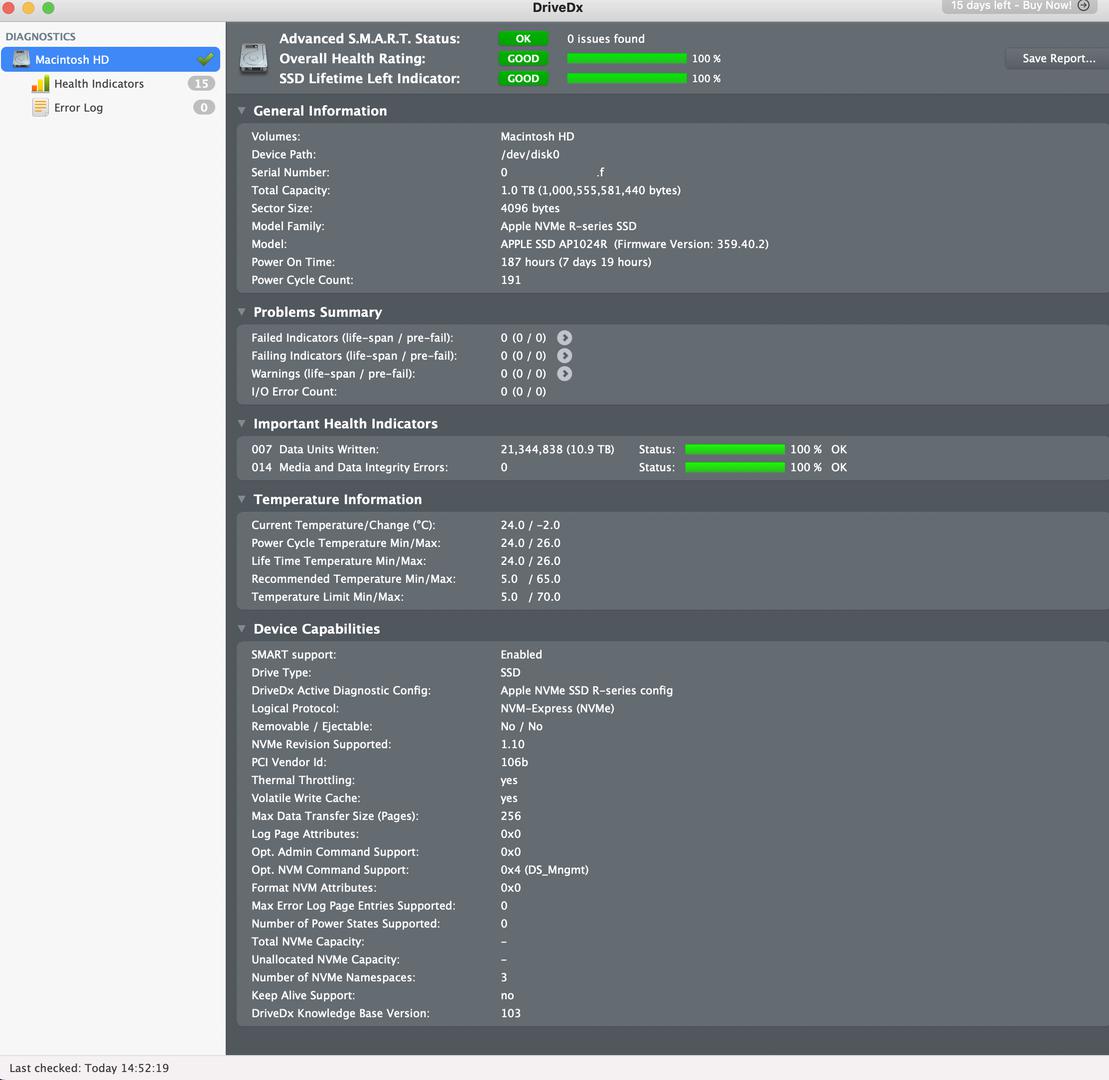Screen dimensions: 1109x1080
Task: Collapse the Device Capabilities section
Action: pos(242,629)
